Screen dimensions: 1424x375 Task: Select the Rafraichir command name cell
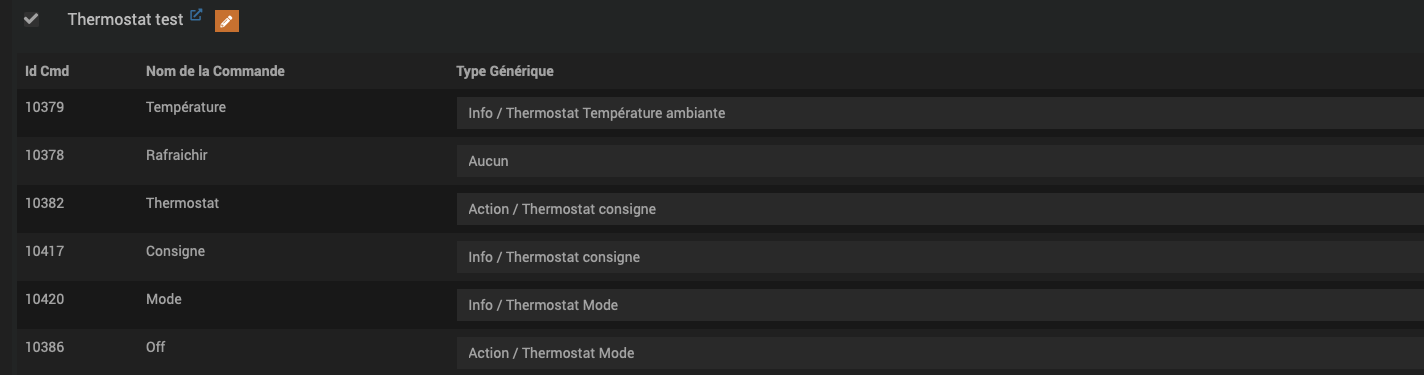click(x=177, y=155)
